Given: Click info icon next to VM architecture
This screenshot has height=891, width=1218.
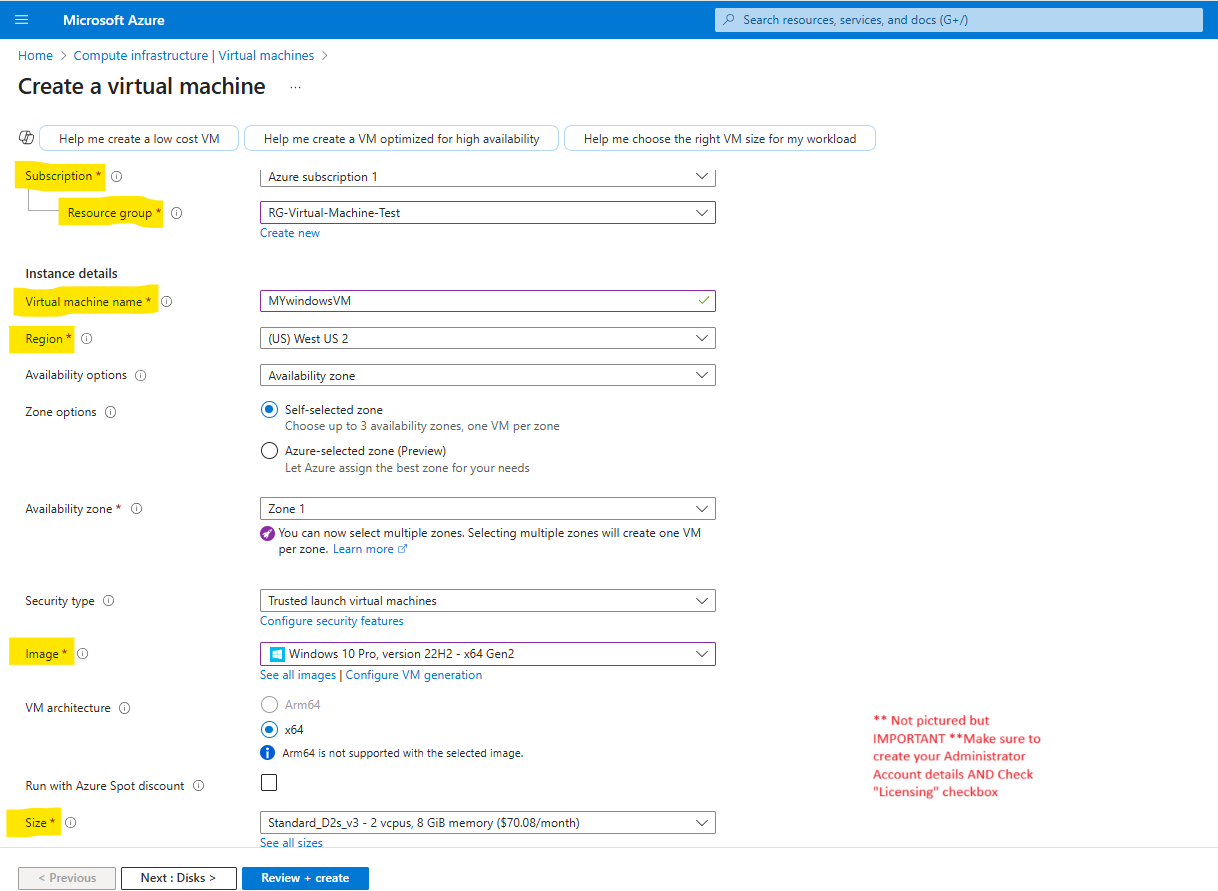Looking at the screenshot, I should coord(124,708).
